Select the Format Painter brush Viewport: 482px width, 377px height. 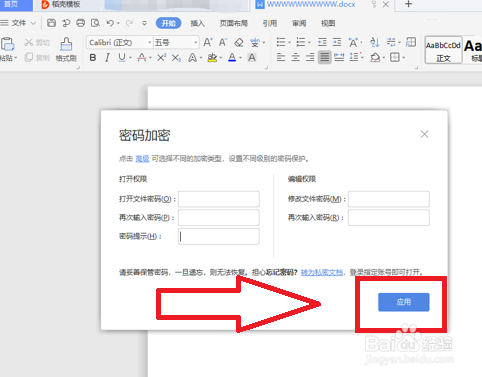click(66, 44)
